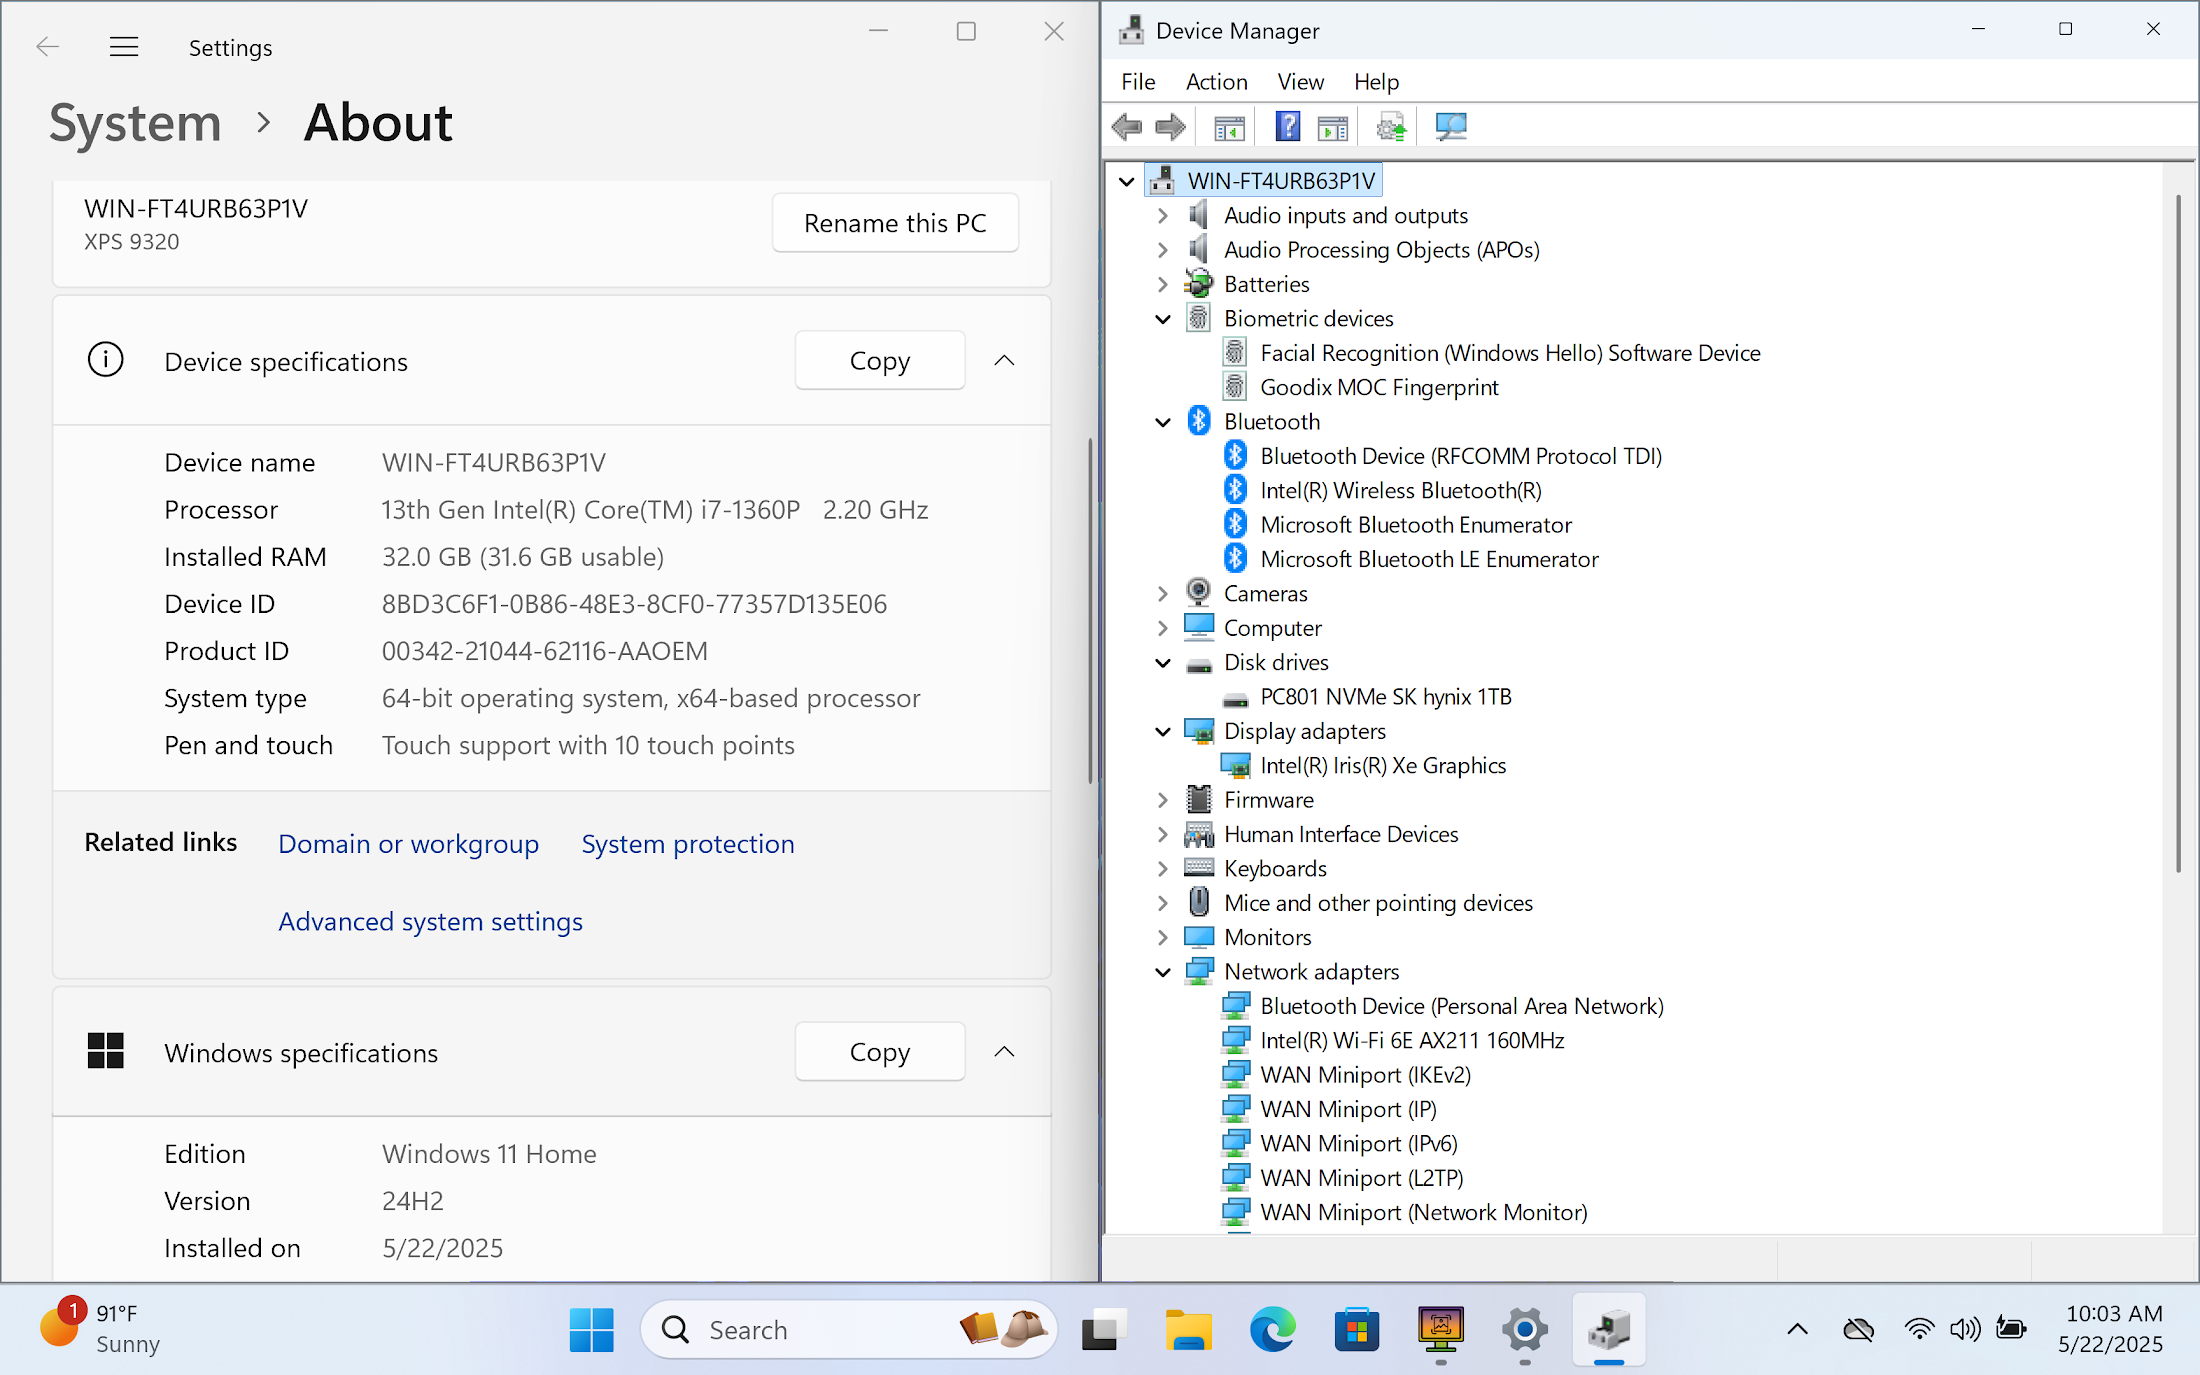Open the System protection link
Screen dimensions: 2200x1375
coord(688,844)
